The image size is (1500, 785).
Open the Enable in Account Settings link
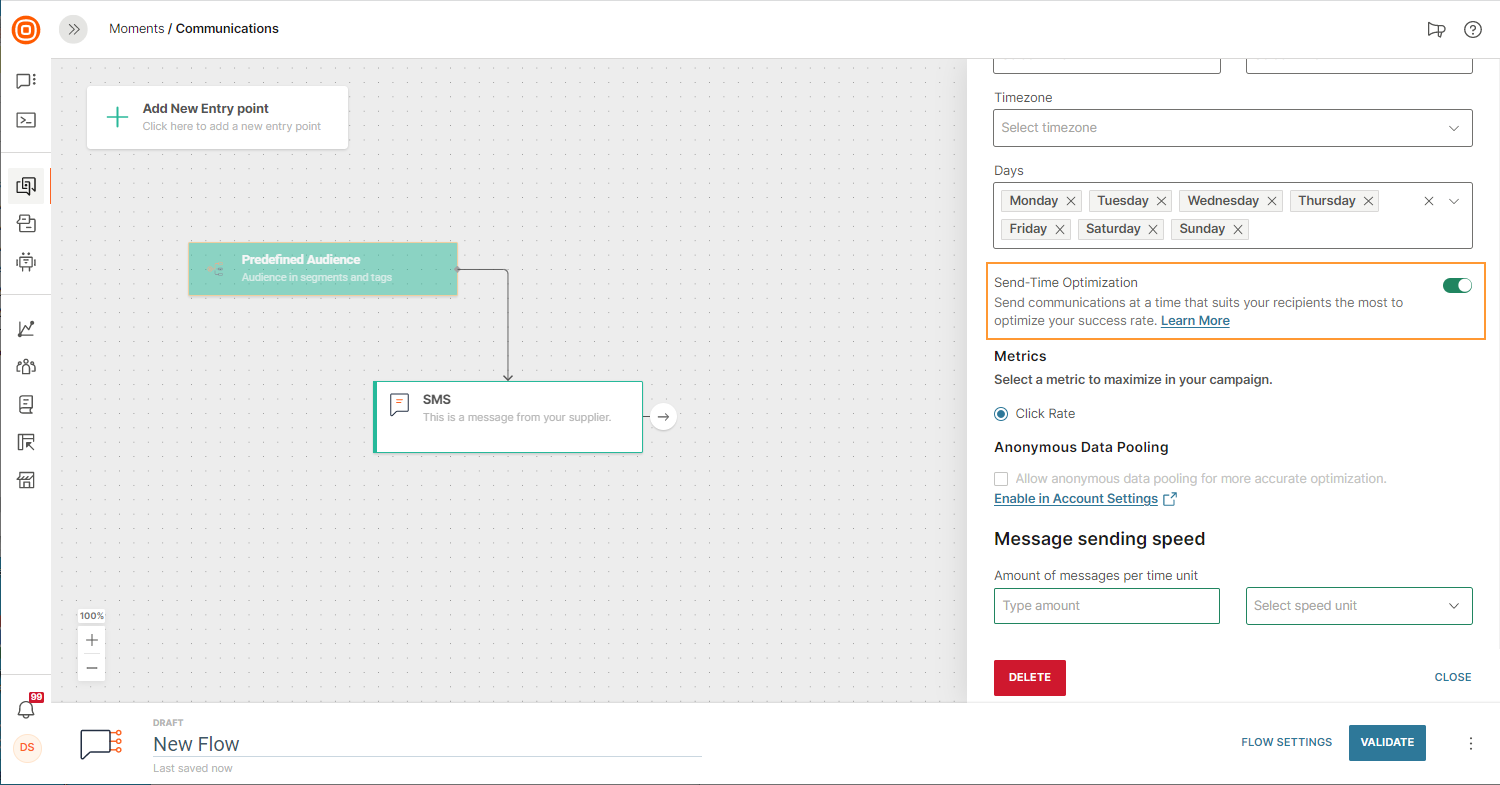click(x=1076, y=499)
